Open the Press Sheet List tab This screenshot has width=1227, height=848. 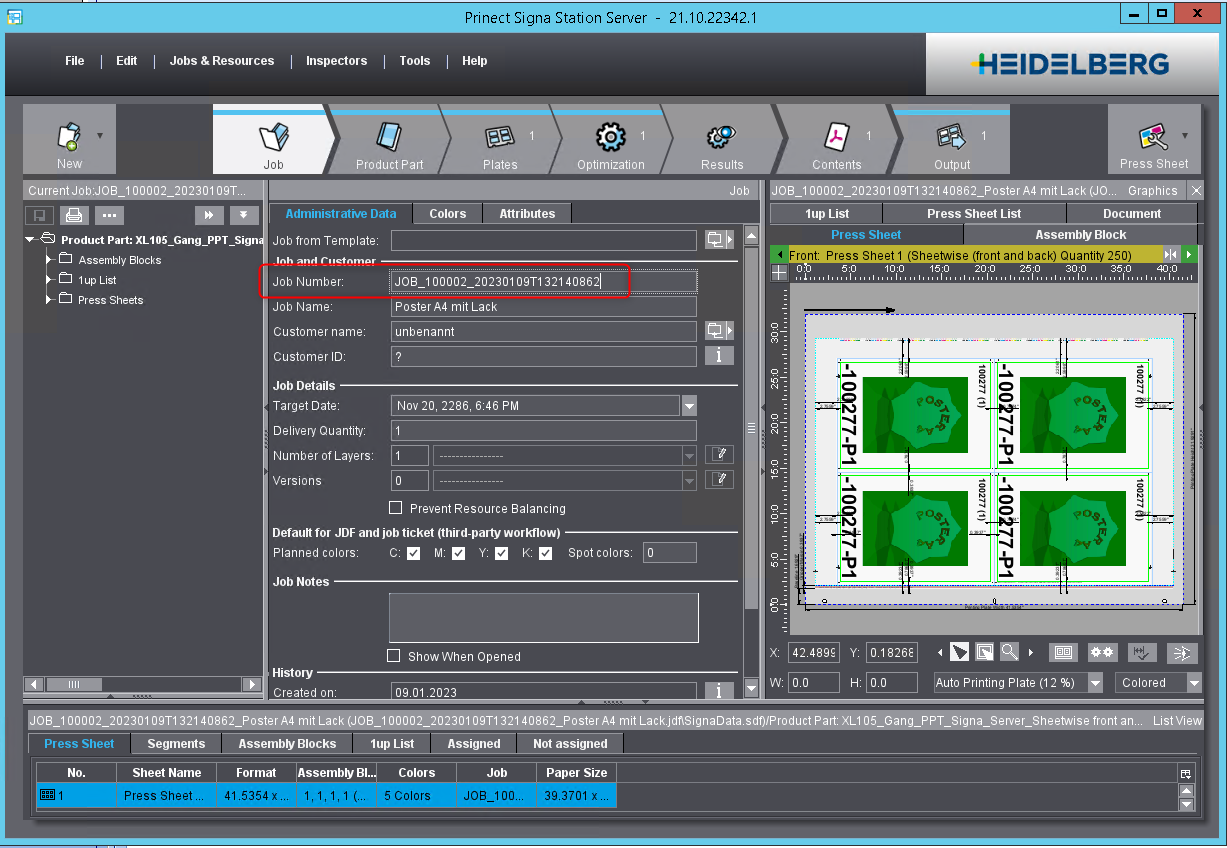(974, 213)
